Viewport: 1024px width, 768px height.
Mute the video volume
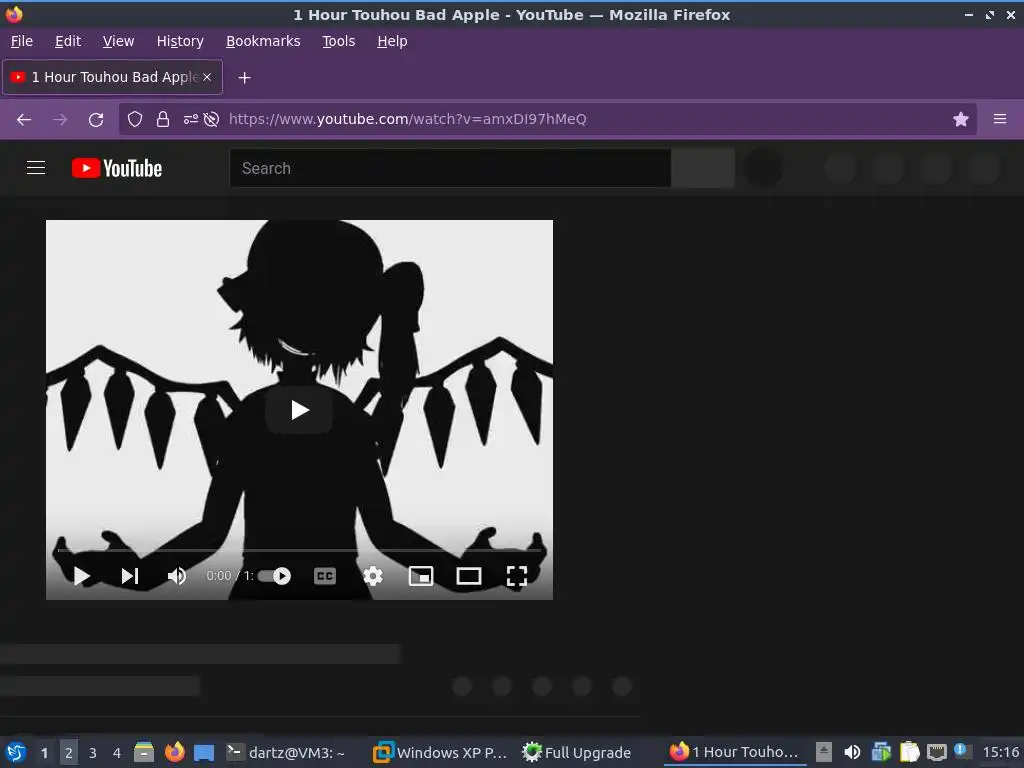(x=177, y=576)
